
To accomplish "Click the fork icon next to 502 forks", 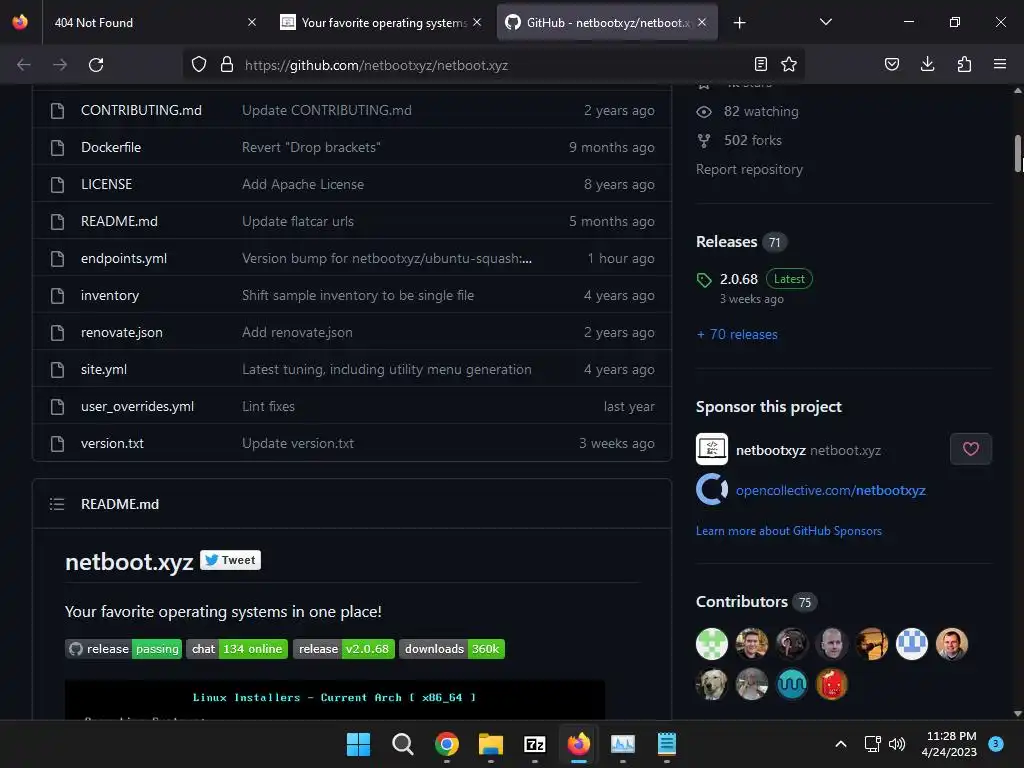I will 703,140.
